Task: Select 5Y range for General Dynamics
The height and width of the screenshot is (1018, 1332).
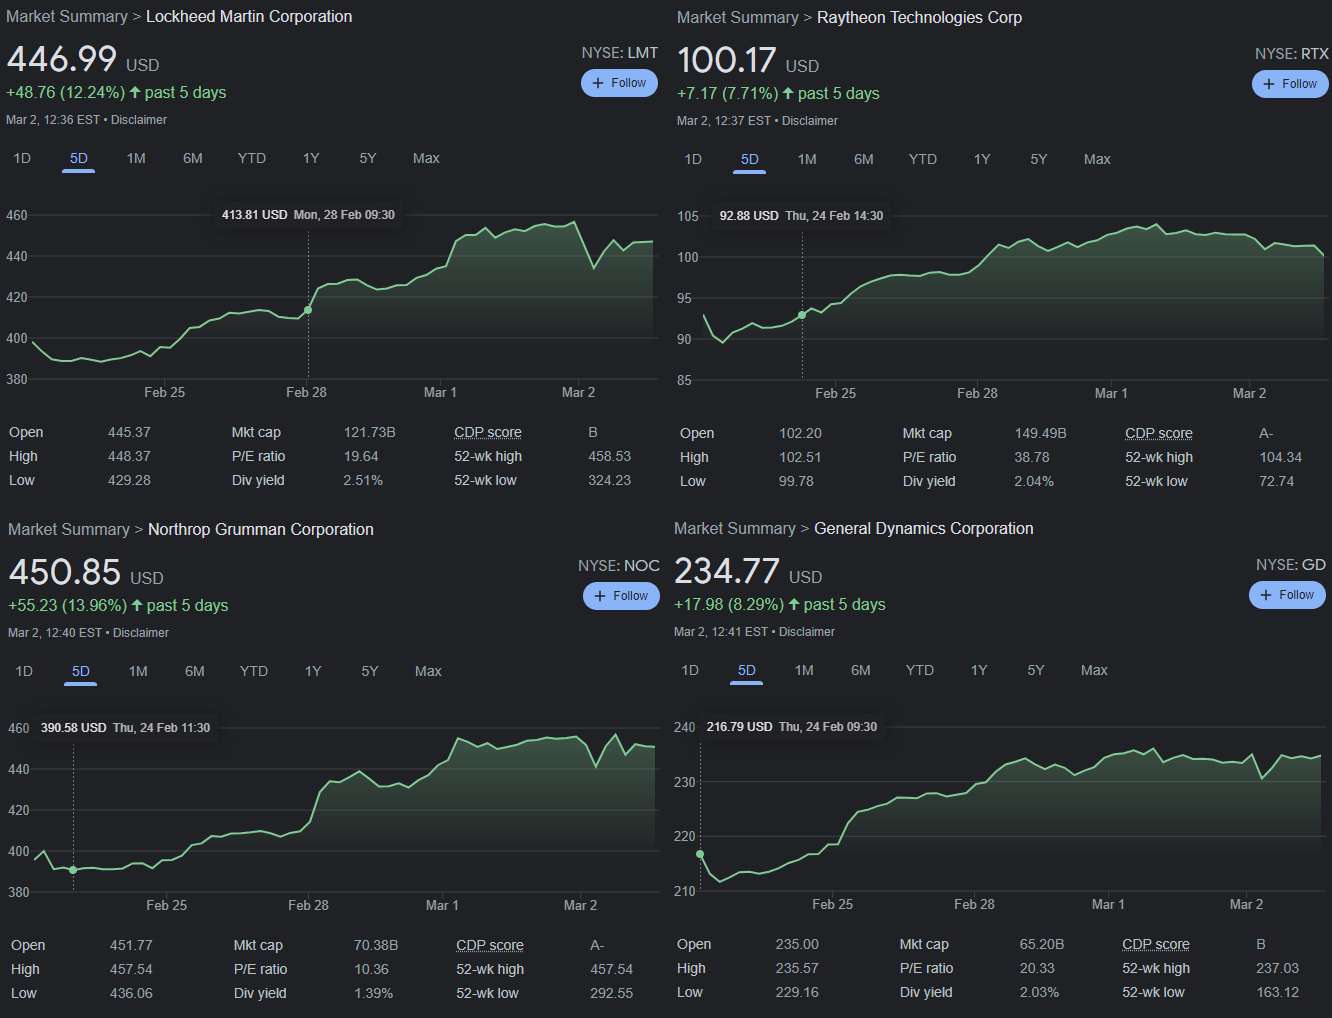Action: [x=1036, y=670]
